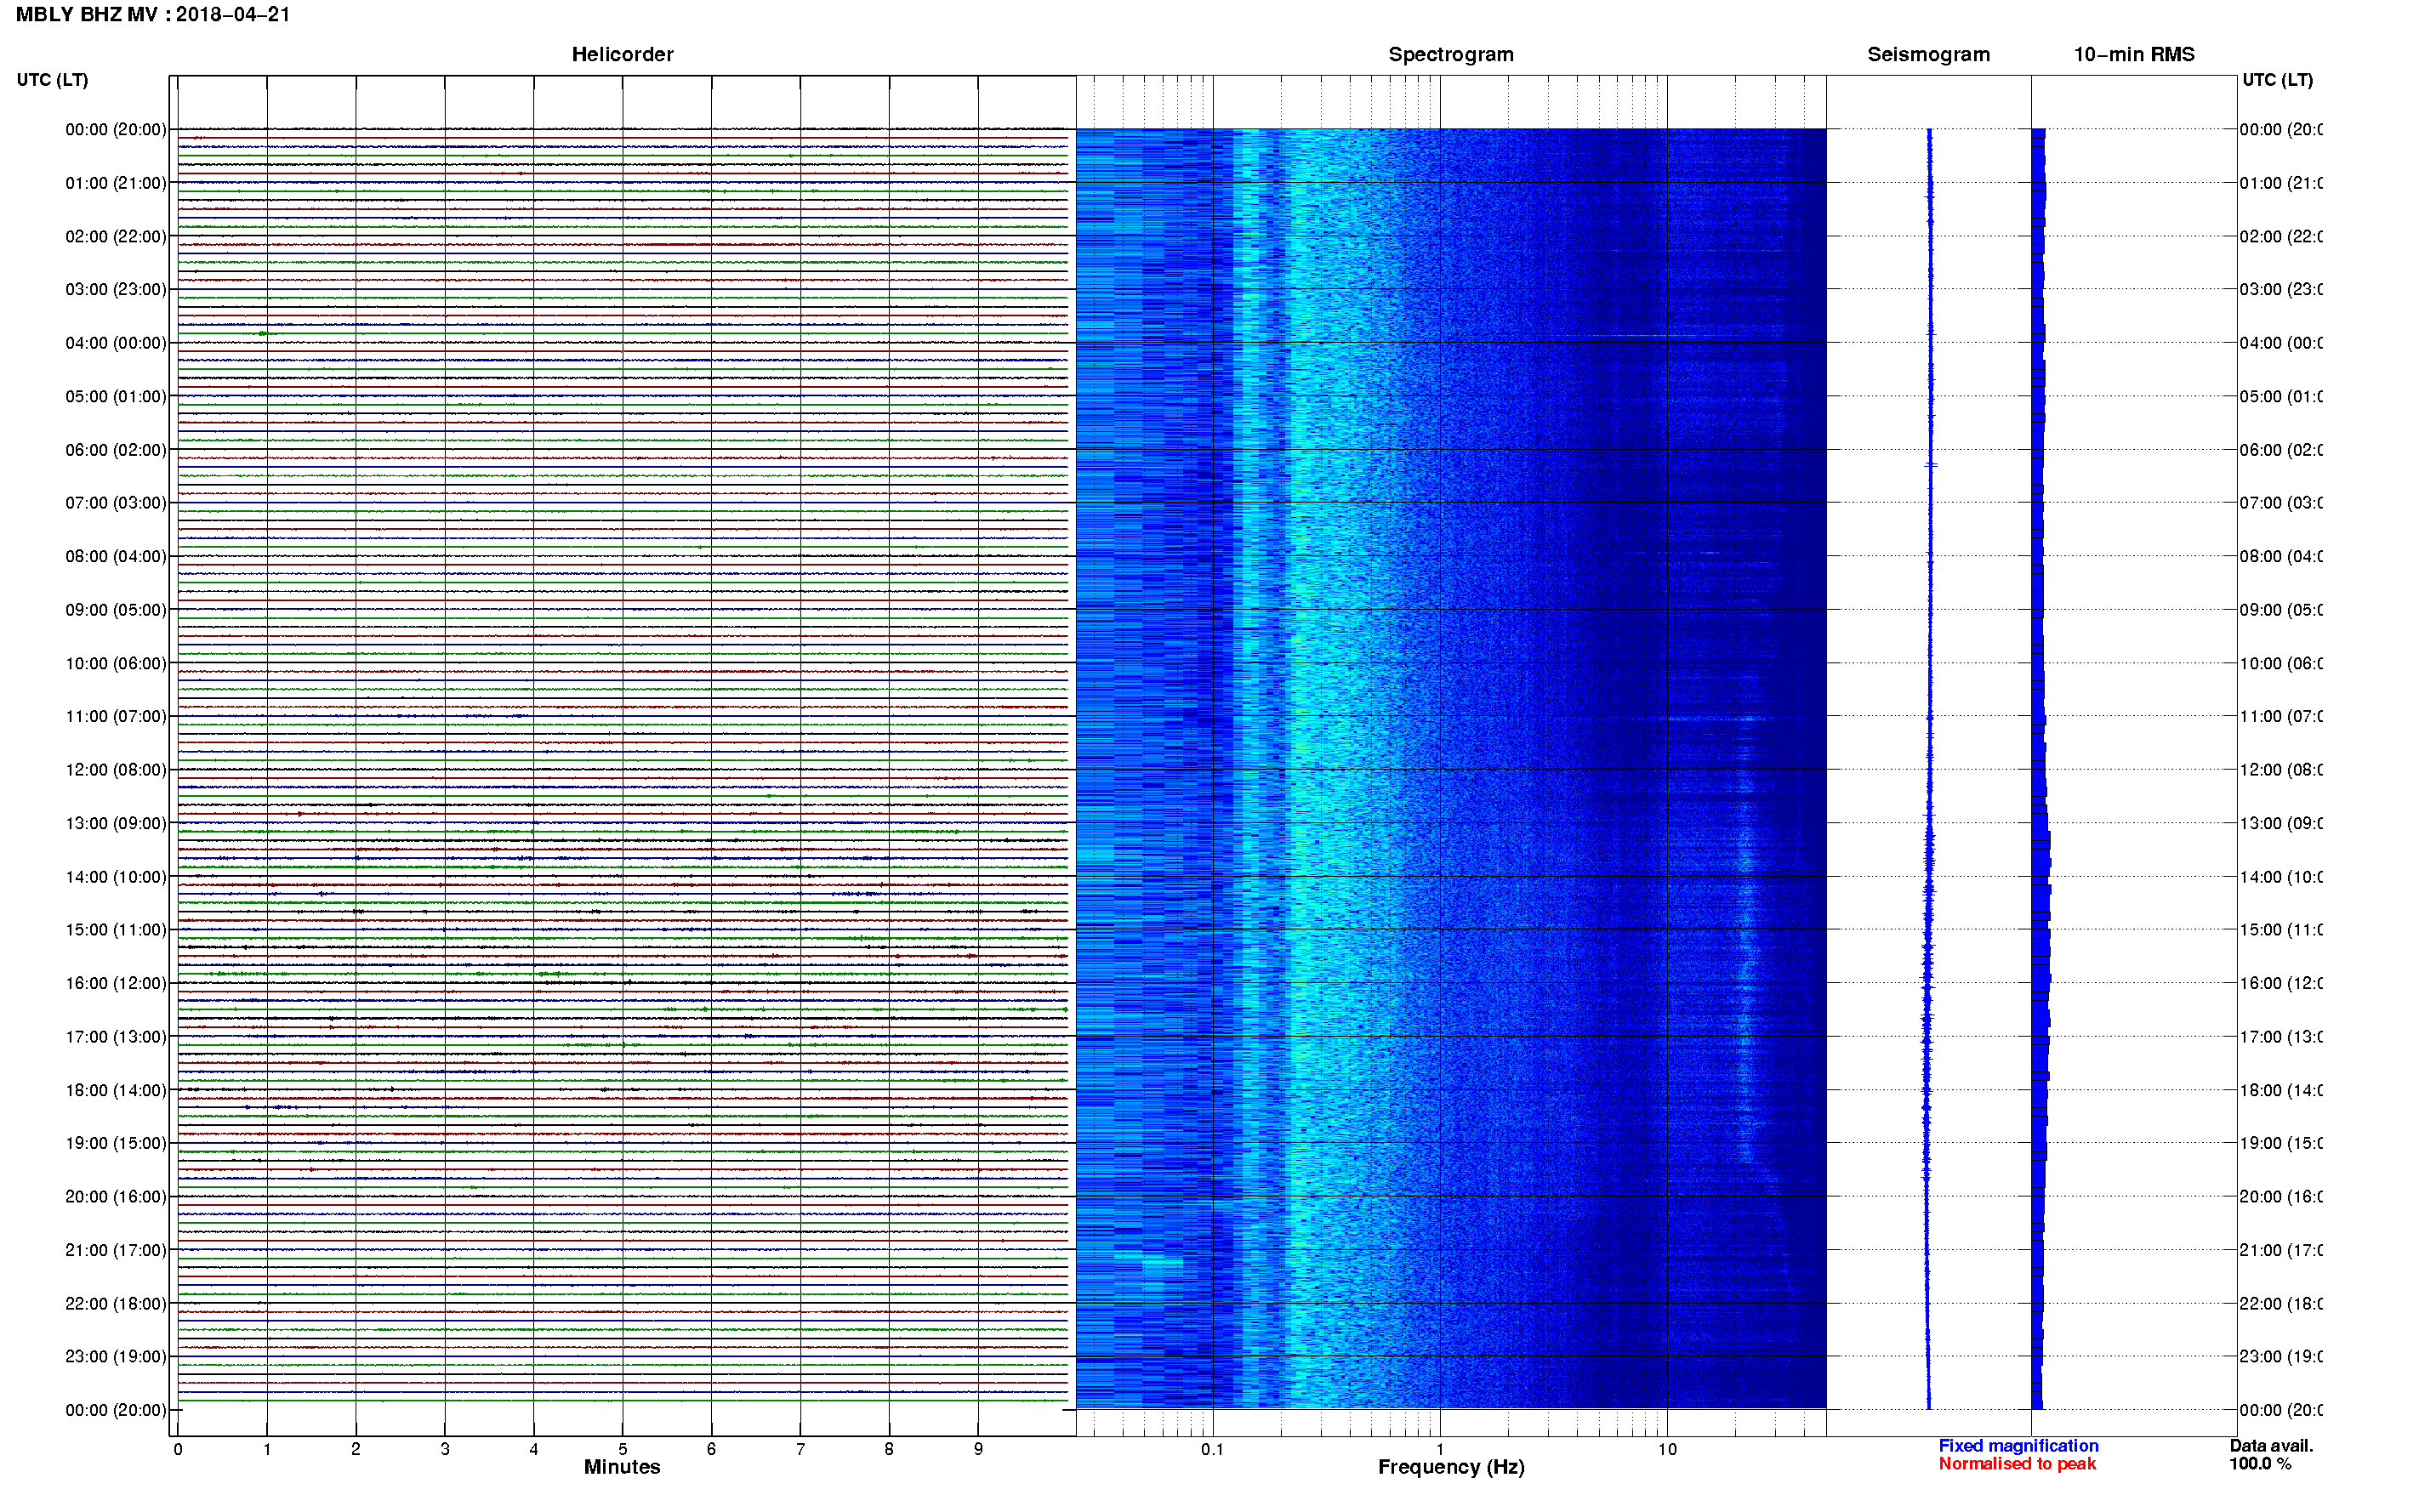Select helicorder time label '11:00 (07:00)'
This screenshot has width=2419, height=1512.
(116, 717)
